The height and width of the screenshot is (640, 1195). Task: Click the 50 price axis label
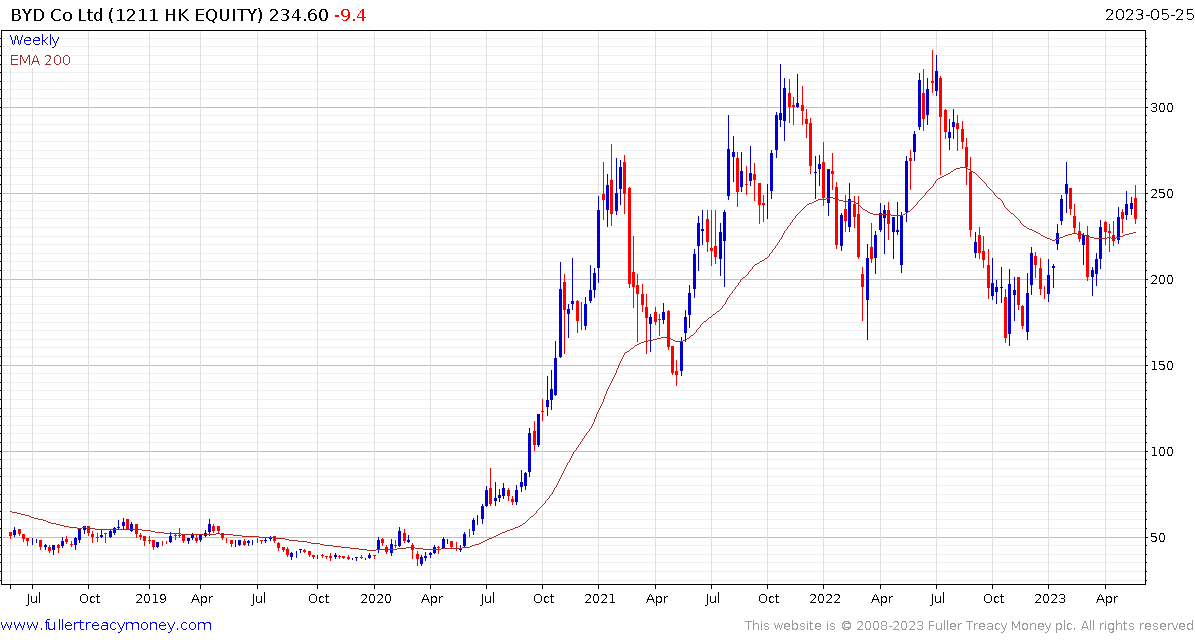click(x=1157, y=538)
